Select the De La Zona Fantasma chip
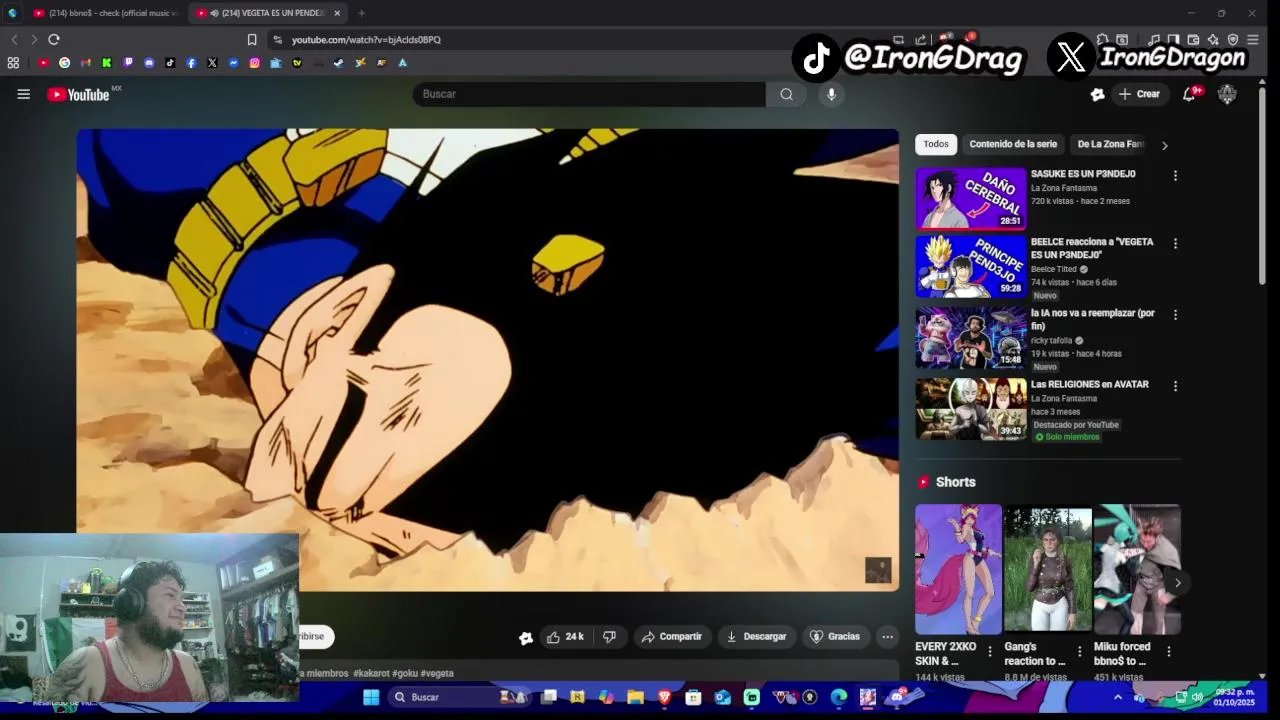 (x=1108, y=144)
